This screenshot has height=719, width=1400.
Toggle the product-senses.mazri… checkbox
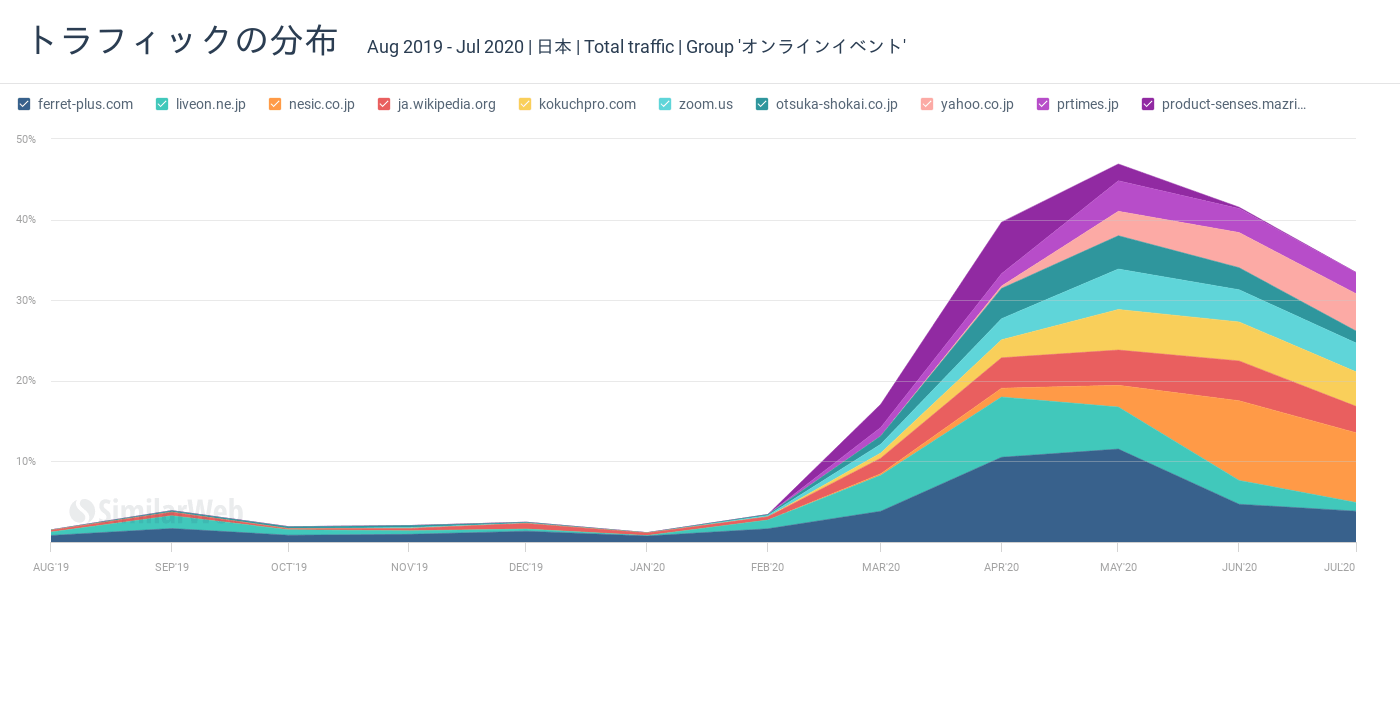click(x=1148, y=104)
